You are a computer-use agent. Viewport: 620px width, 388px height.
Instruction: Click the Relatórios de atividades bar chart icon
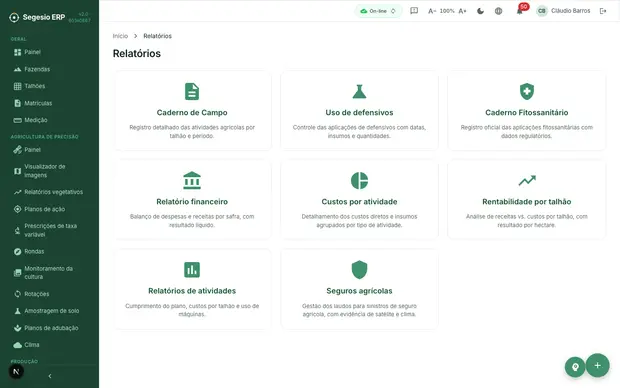[x=192, y=270]
